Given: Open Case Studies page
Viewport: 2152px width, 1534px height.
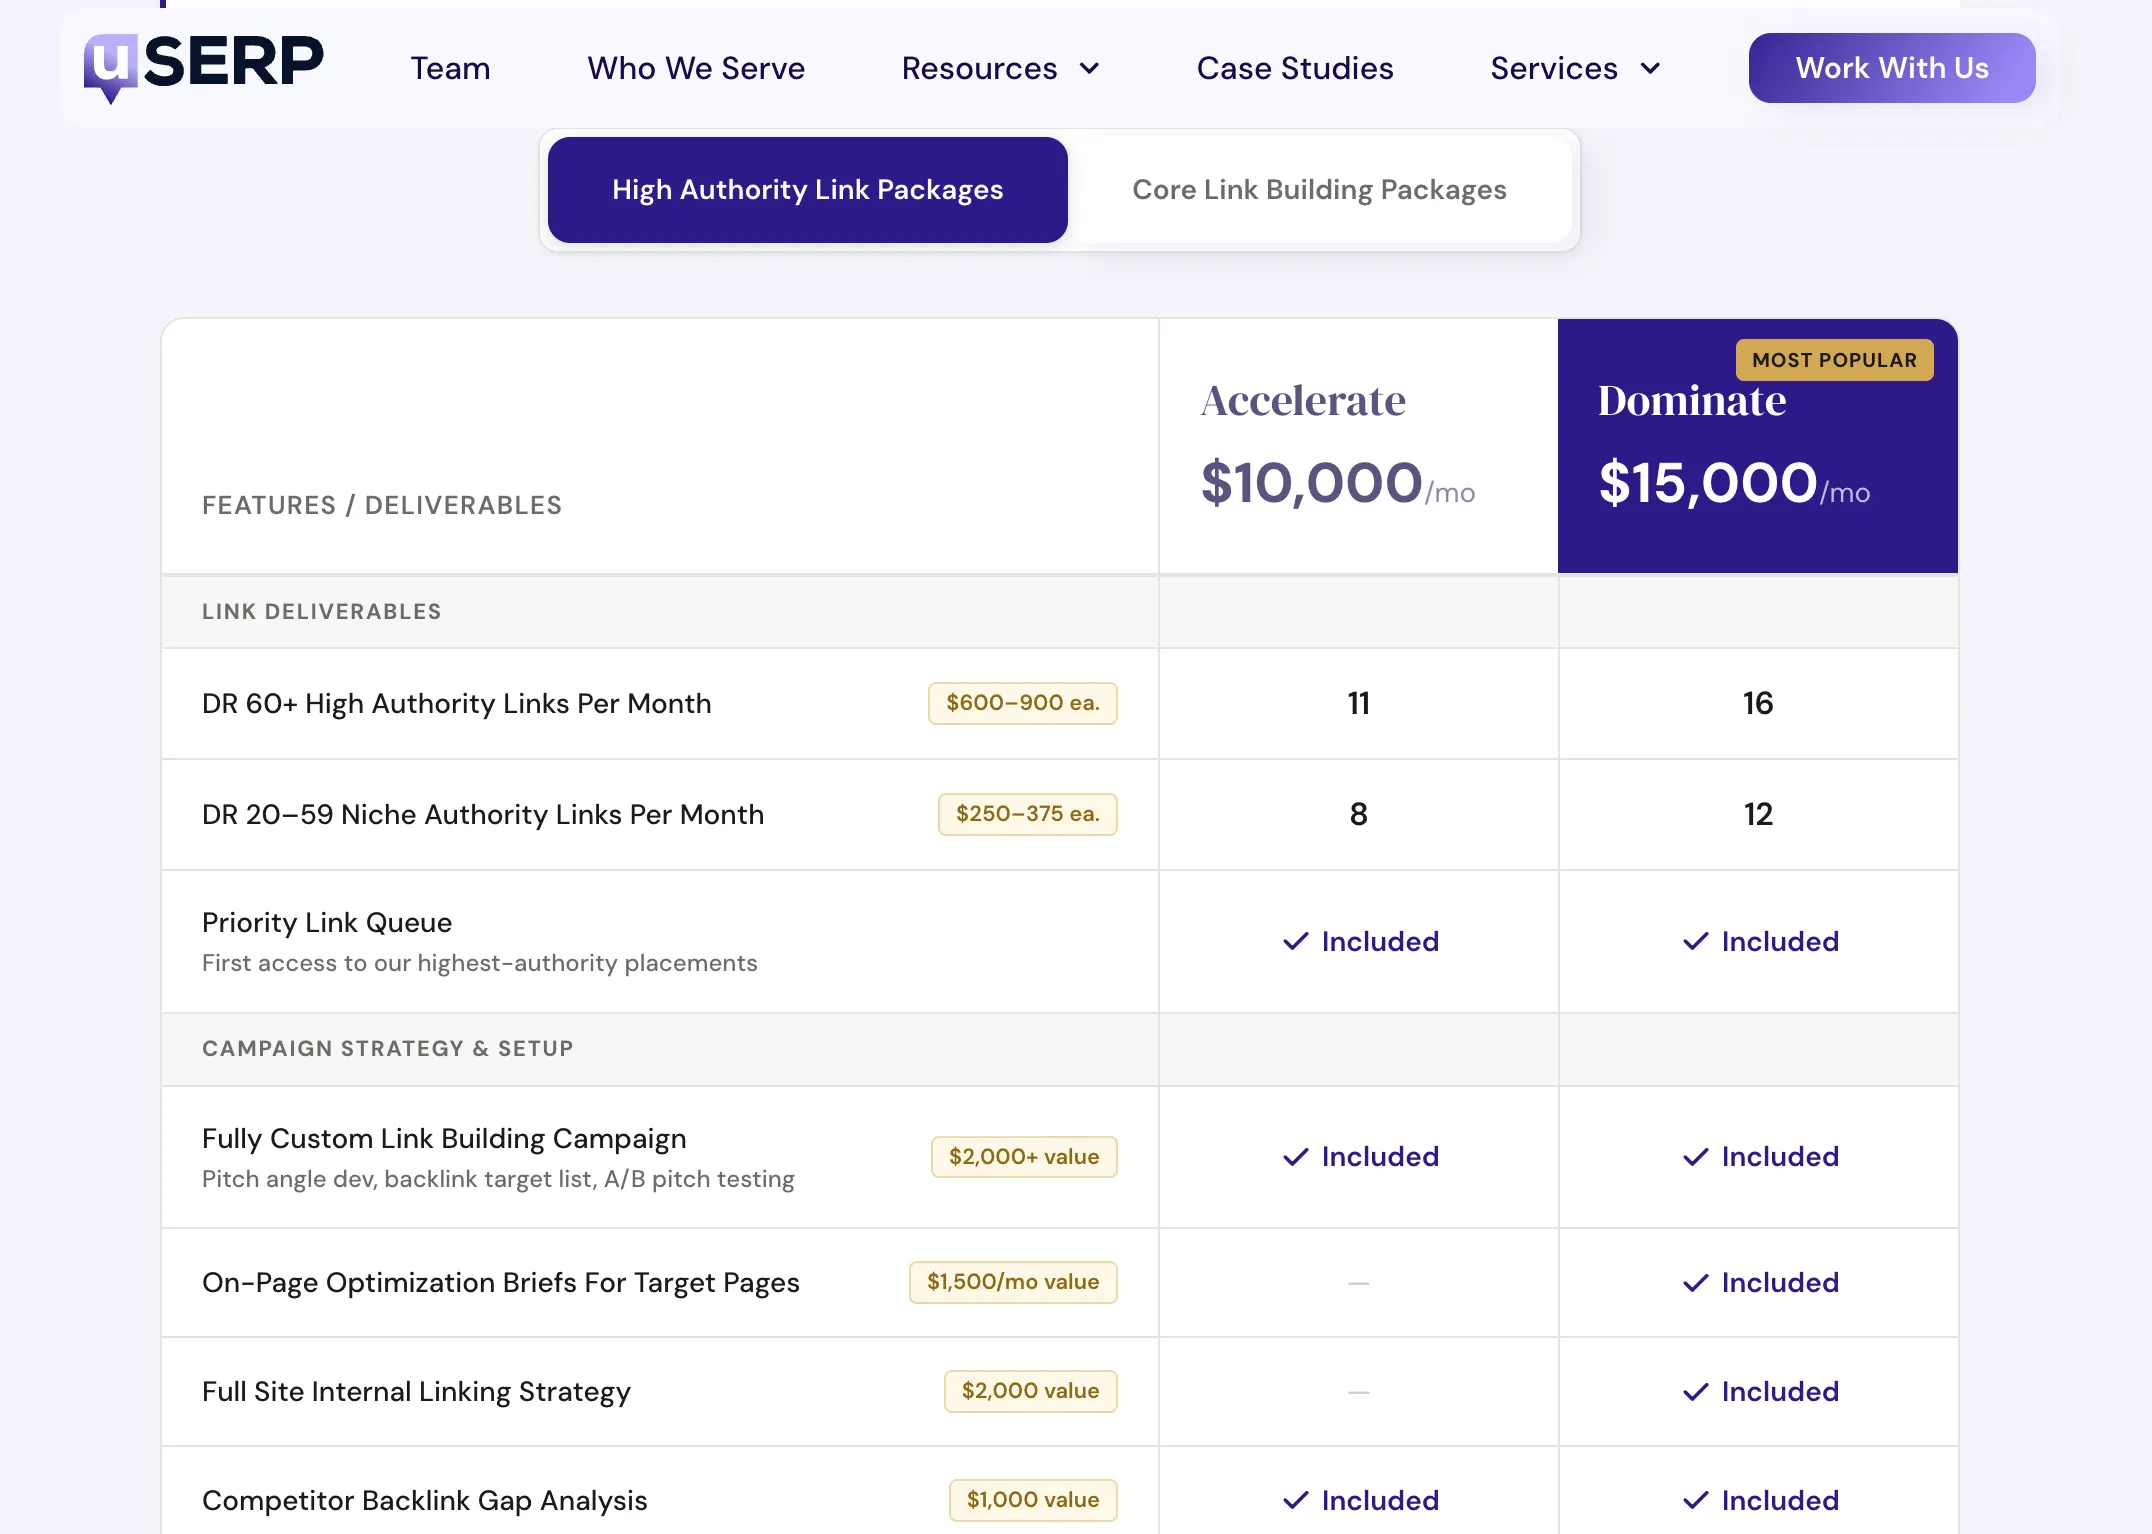Looking at the screenshot, I should tap(1295, 68).
